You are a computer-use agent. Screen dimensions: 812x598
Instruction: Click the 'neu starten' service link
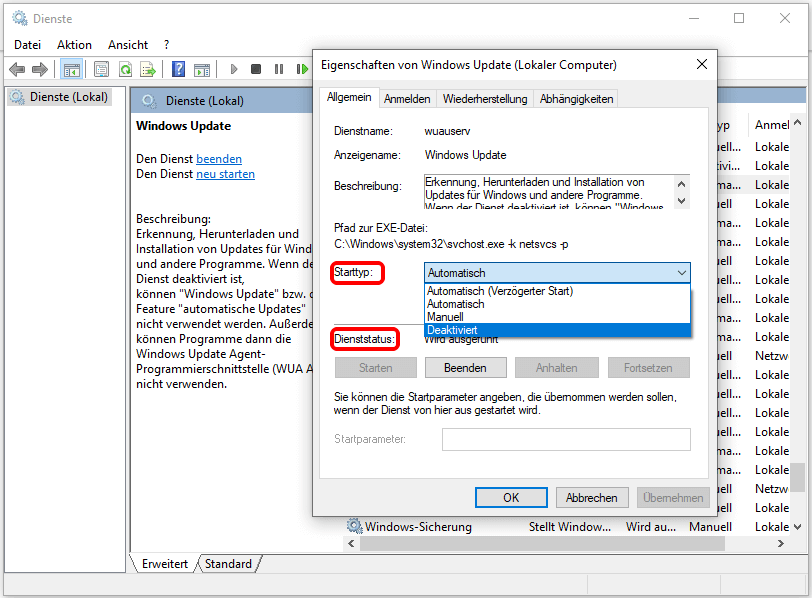click(225, 174)
